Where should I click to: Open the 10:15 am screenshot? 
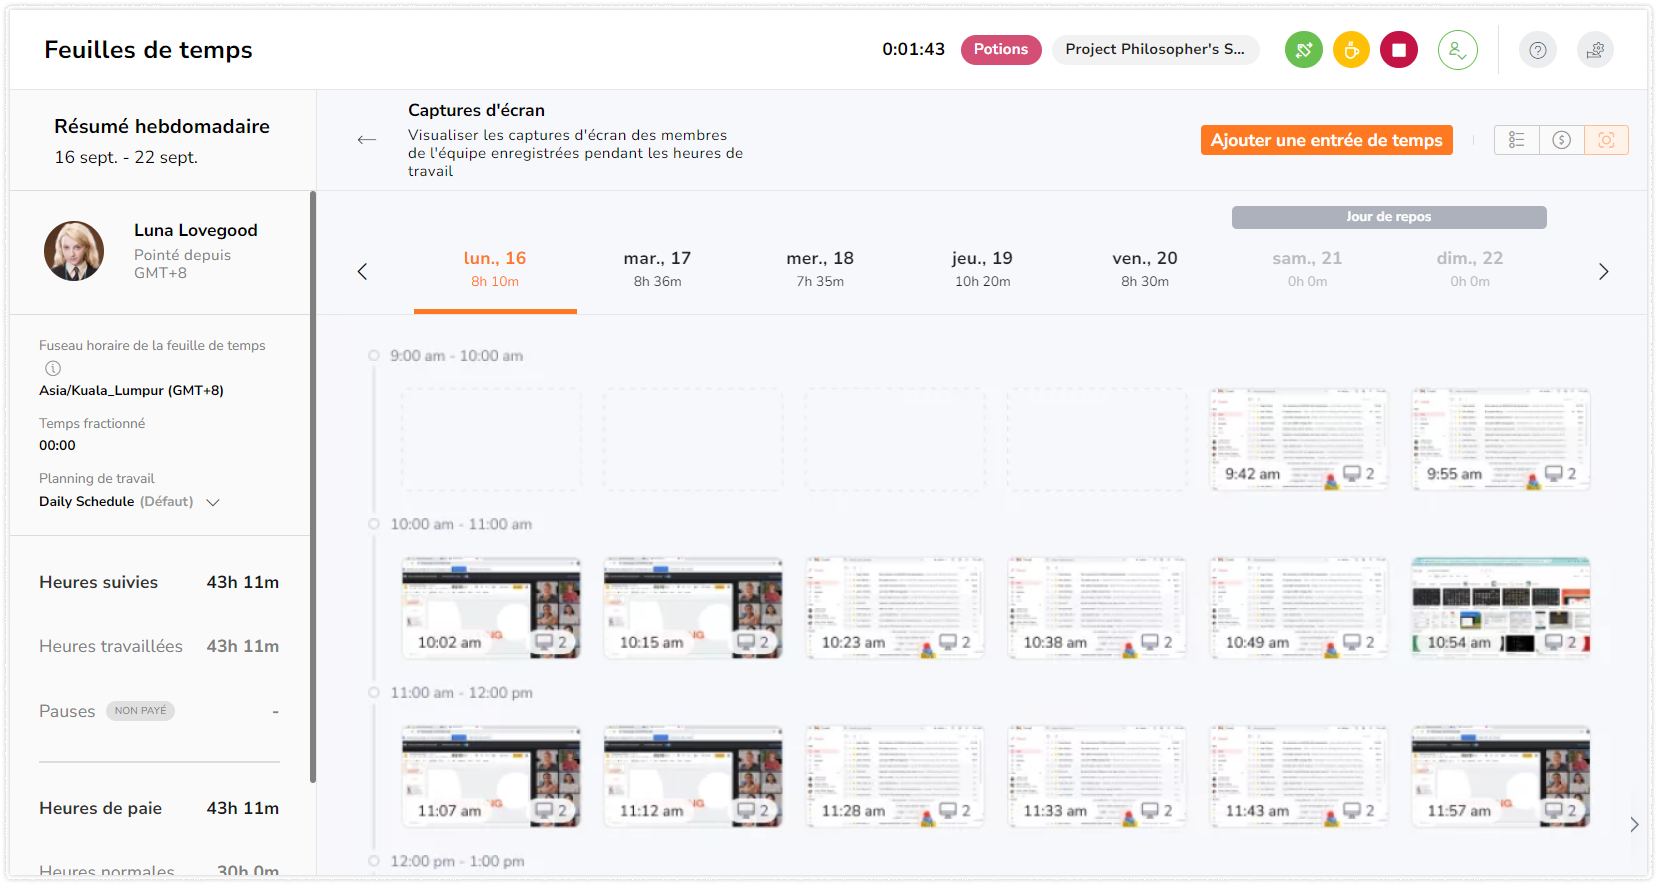693,608
